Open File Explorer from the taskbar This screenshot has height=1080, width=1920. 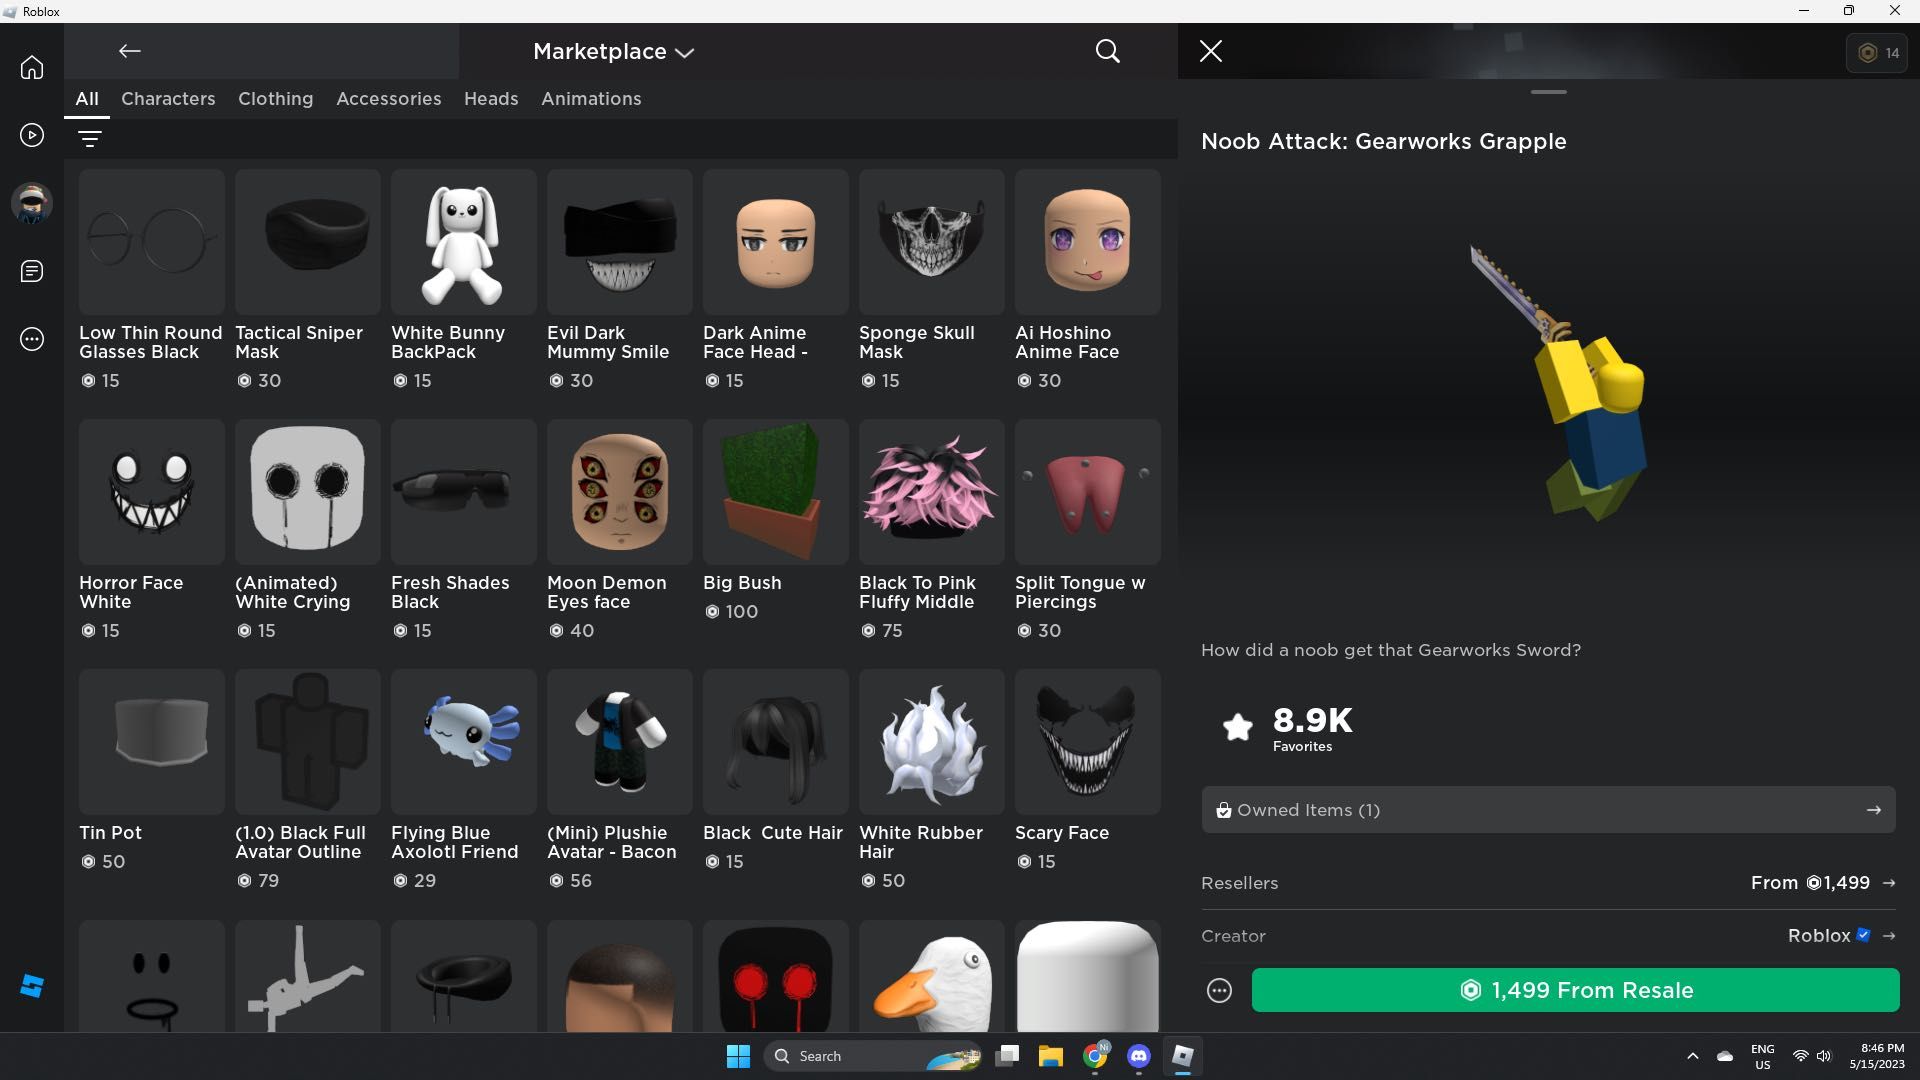pos(1050,1056)
